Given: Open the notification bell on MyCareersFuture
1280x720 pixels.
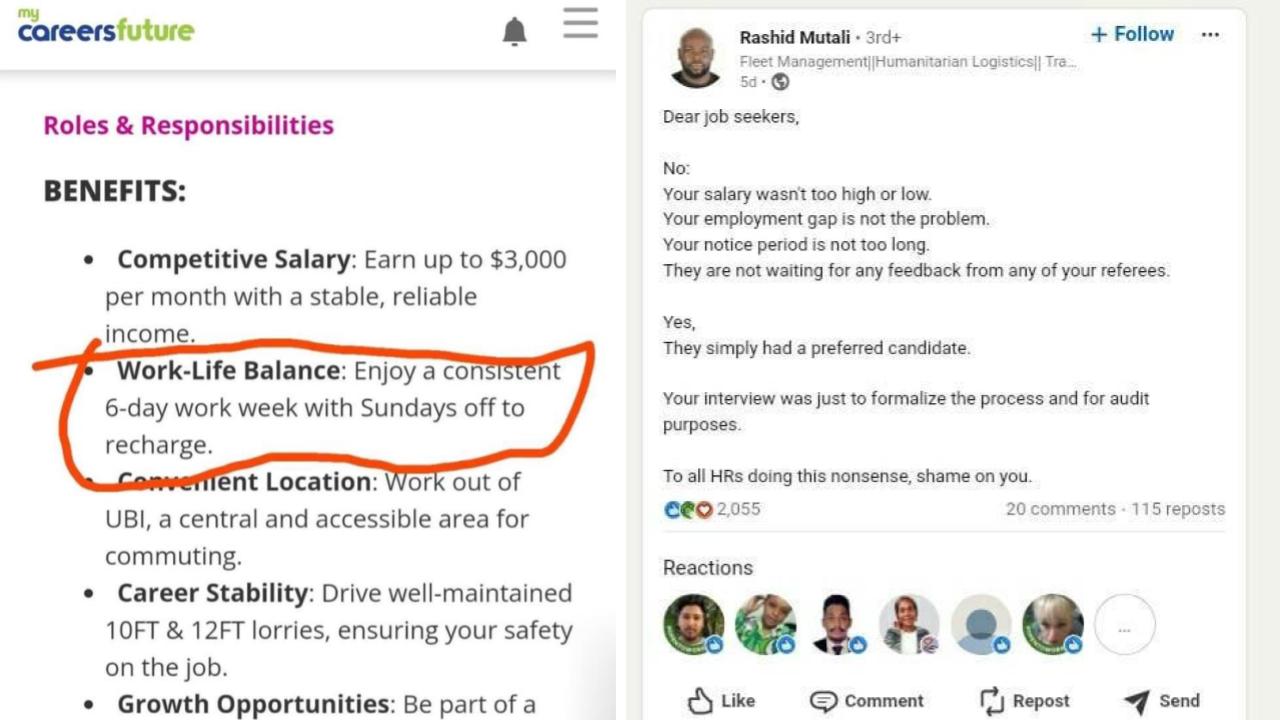Looking at the screenshot, I should tap(514, 30).
